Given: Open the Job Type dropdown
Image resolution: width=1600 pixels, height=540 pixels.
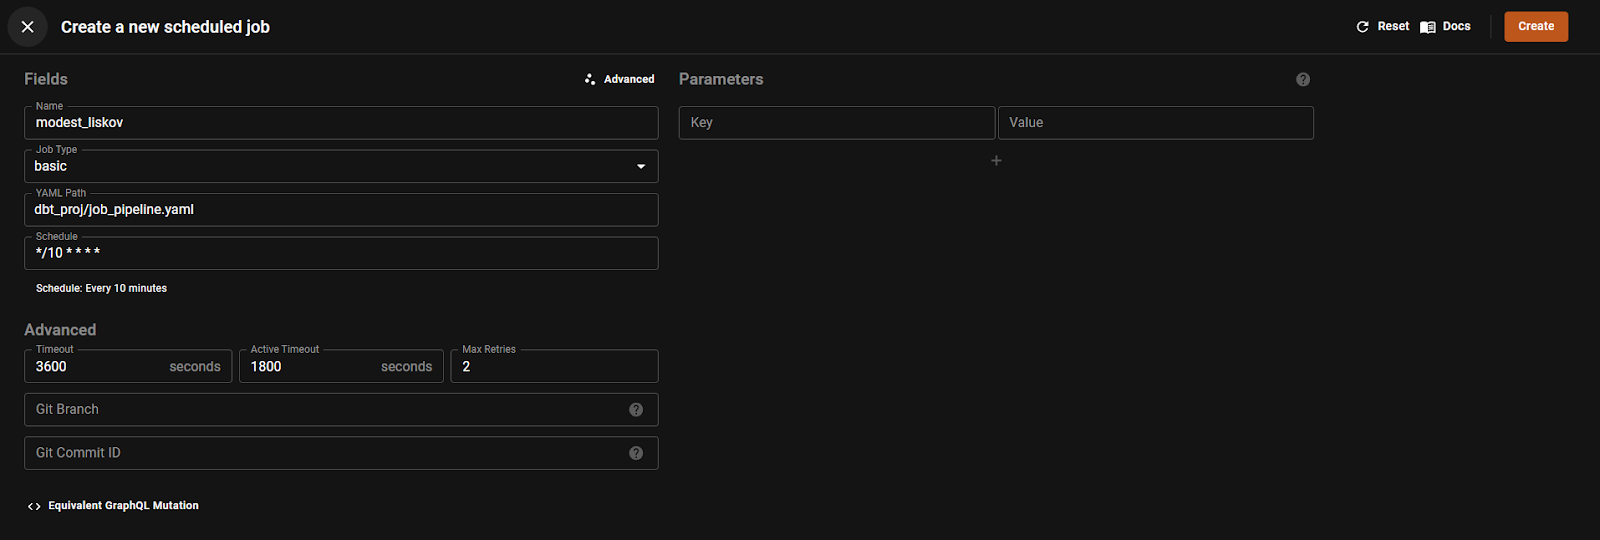Looking at the screenshot, I should (641, 166).
